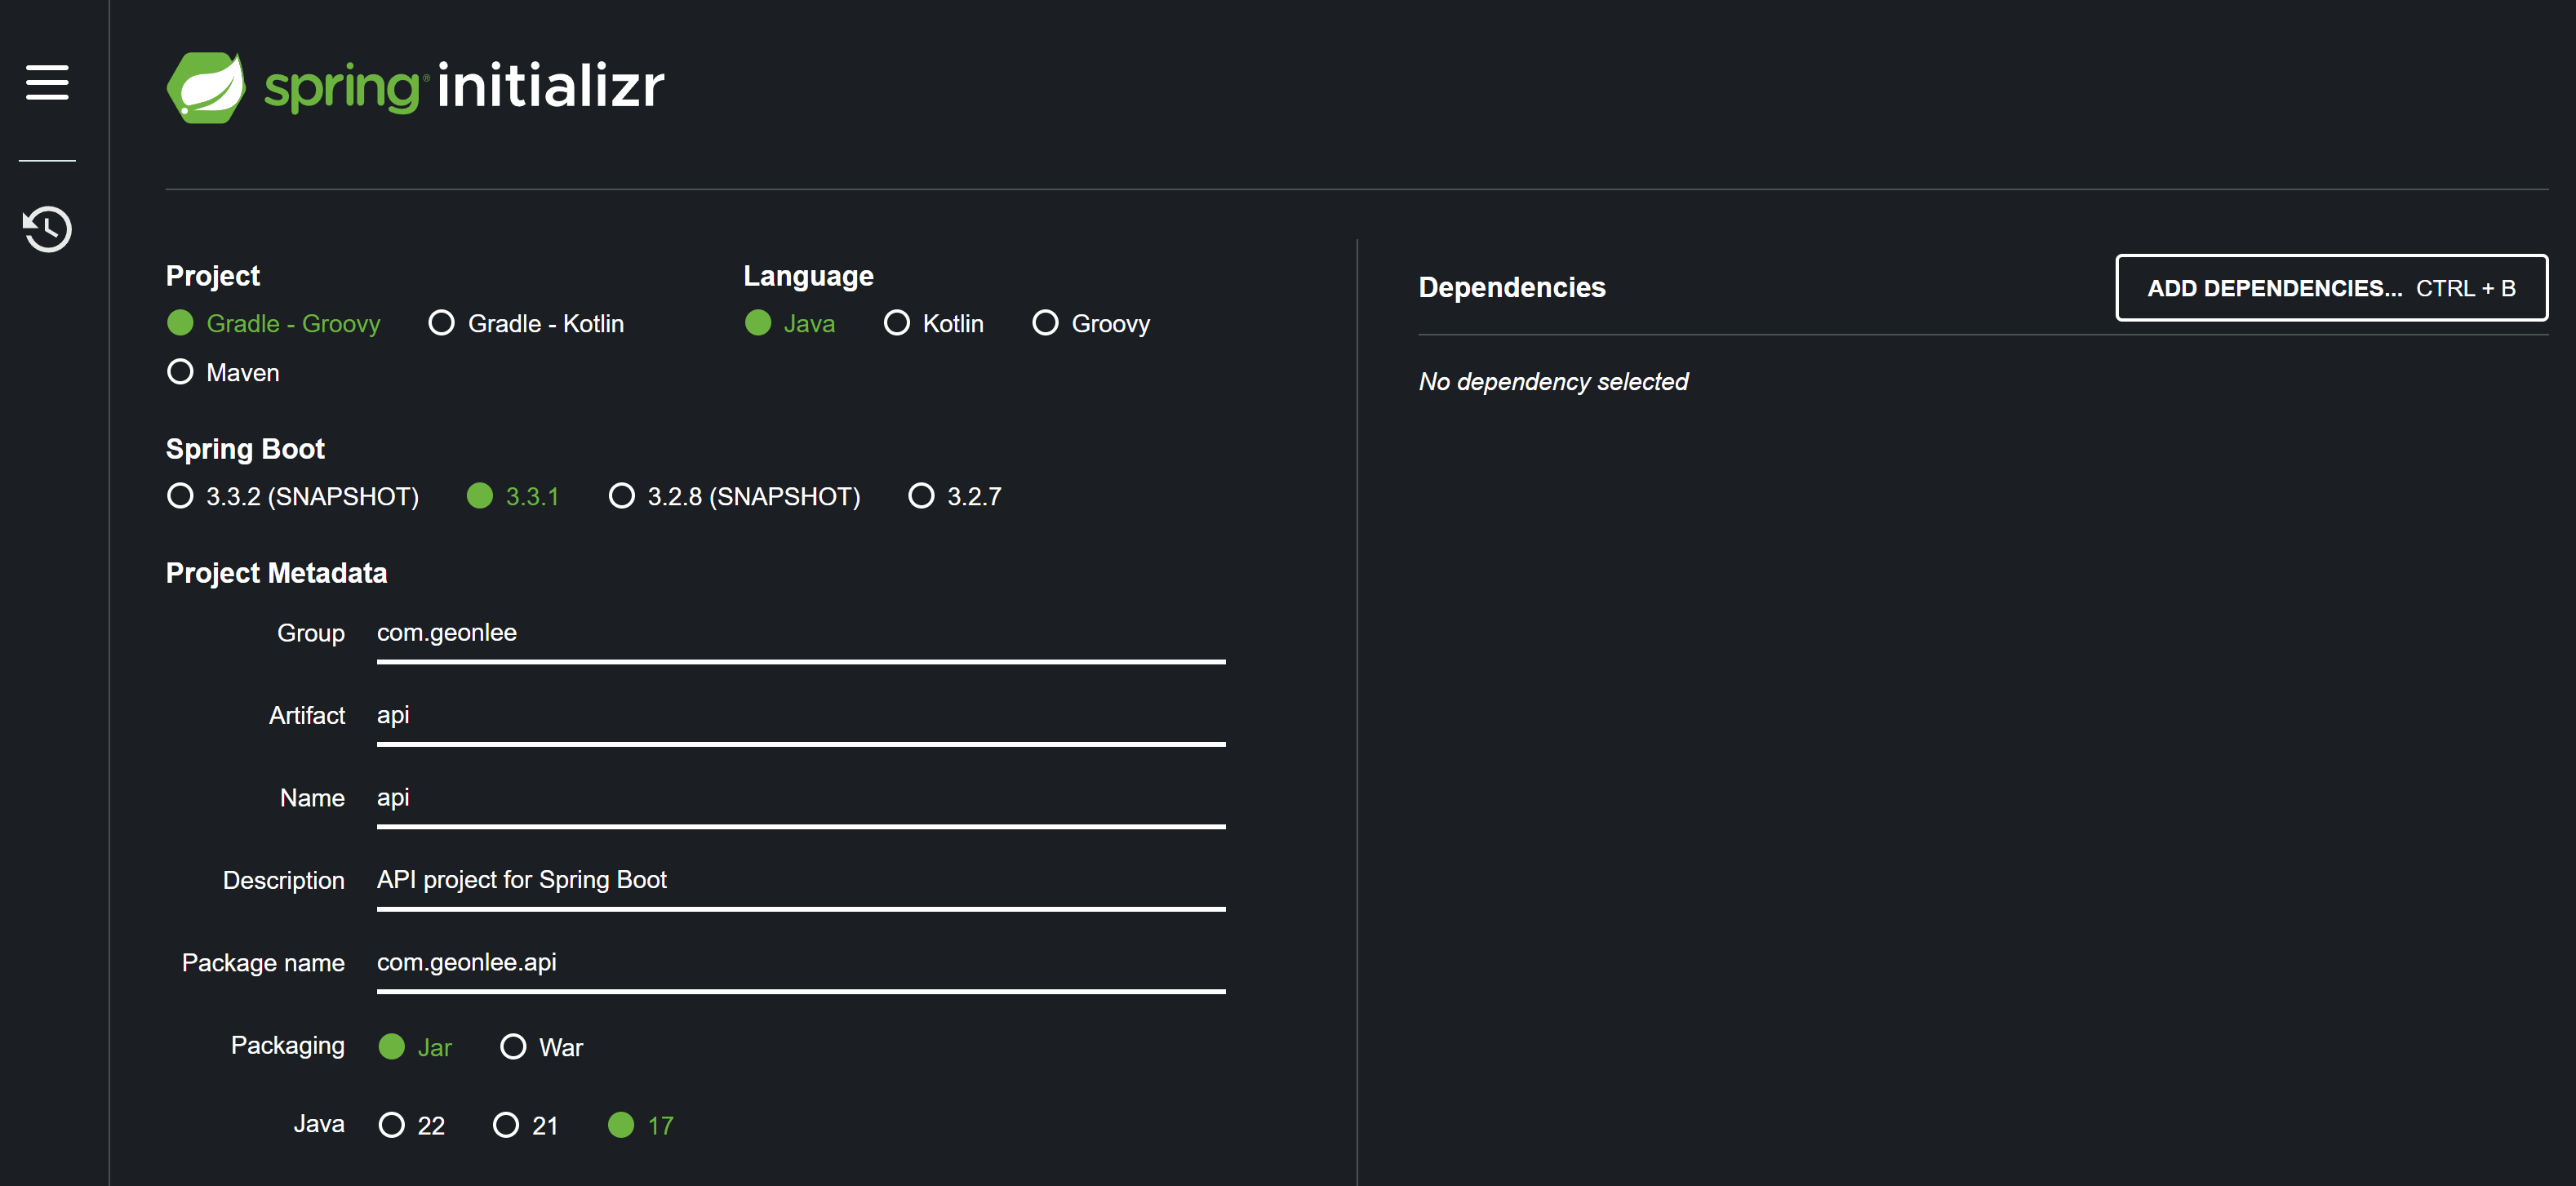
Task: Open the hamburger menu in the sidebar
Action: (x=47, y=82)
